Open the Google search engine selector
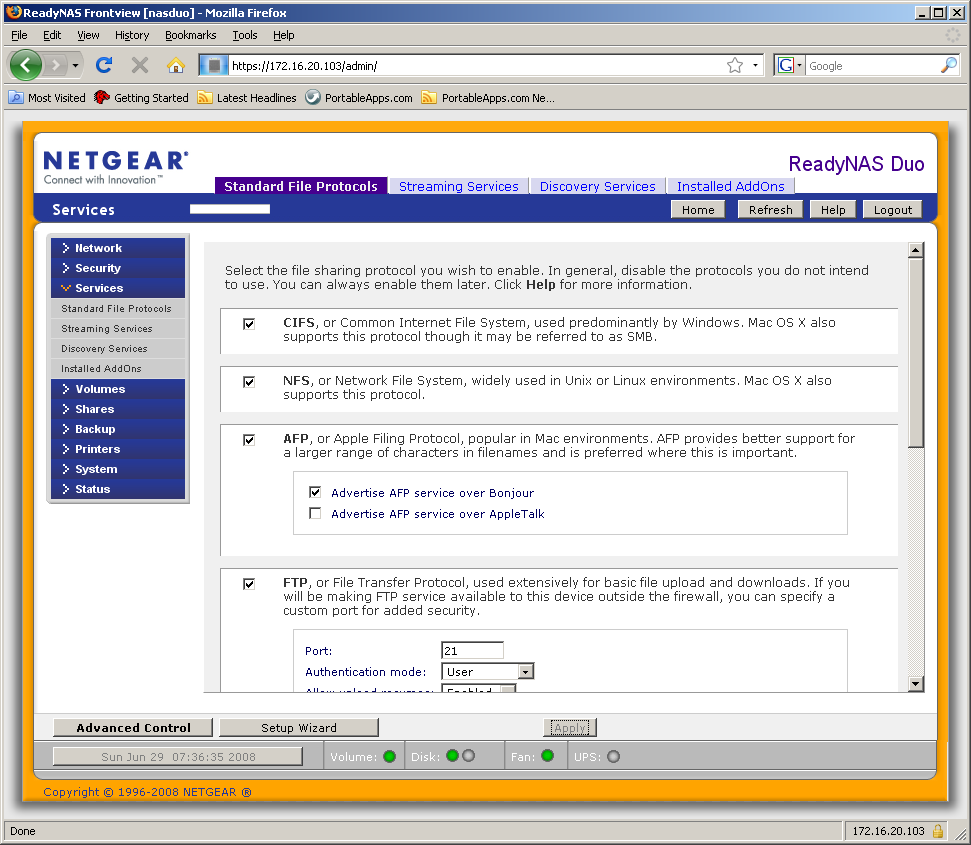The height and width of the screenshot is (845, 971). [x=790, y=65]
